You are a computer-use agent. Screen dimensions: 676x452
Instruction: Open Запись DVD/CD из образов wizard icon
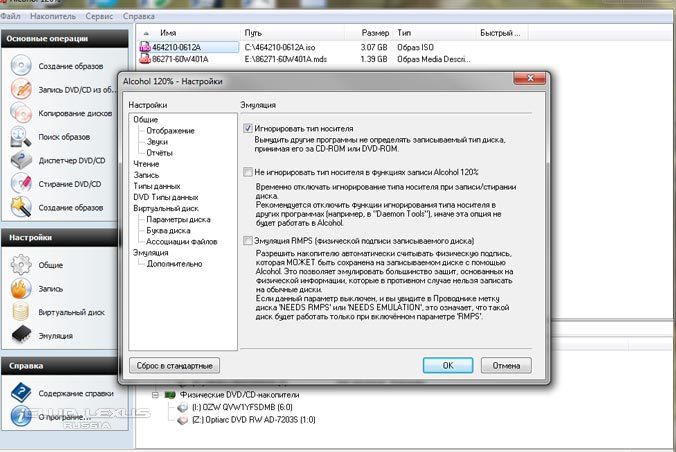pos(22,89)
